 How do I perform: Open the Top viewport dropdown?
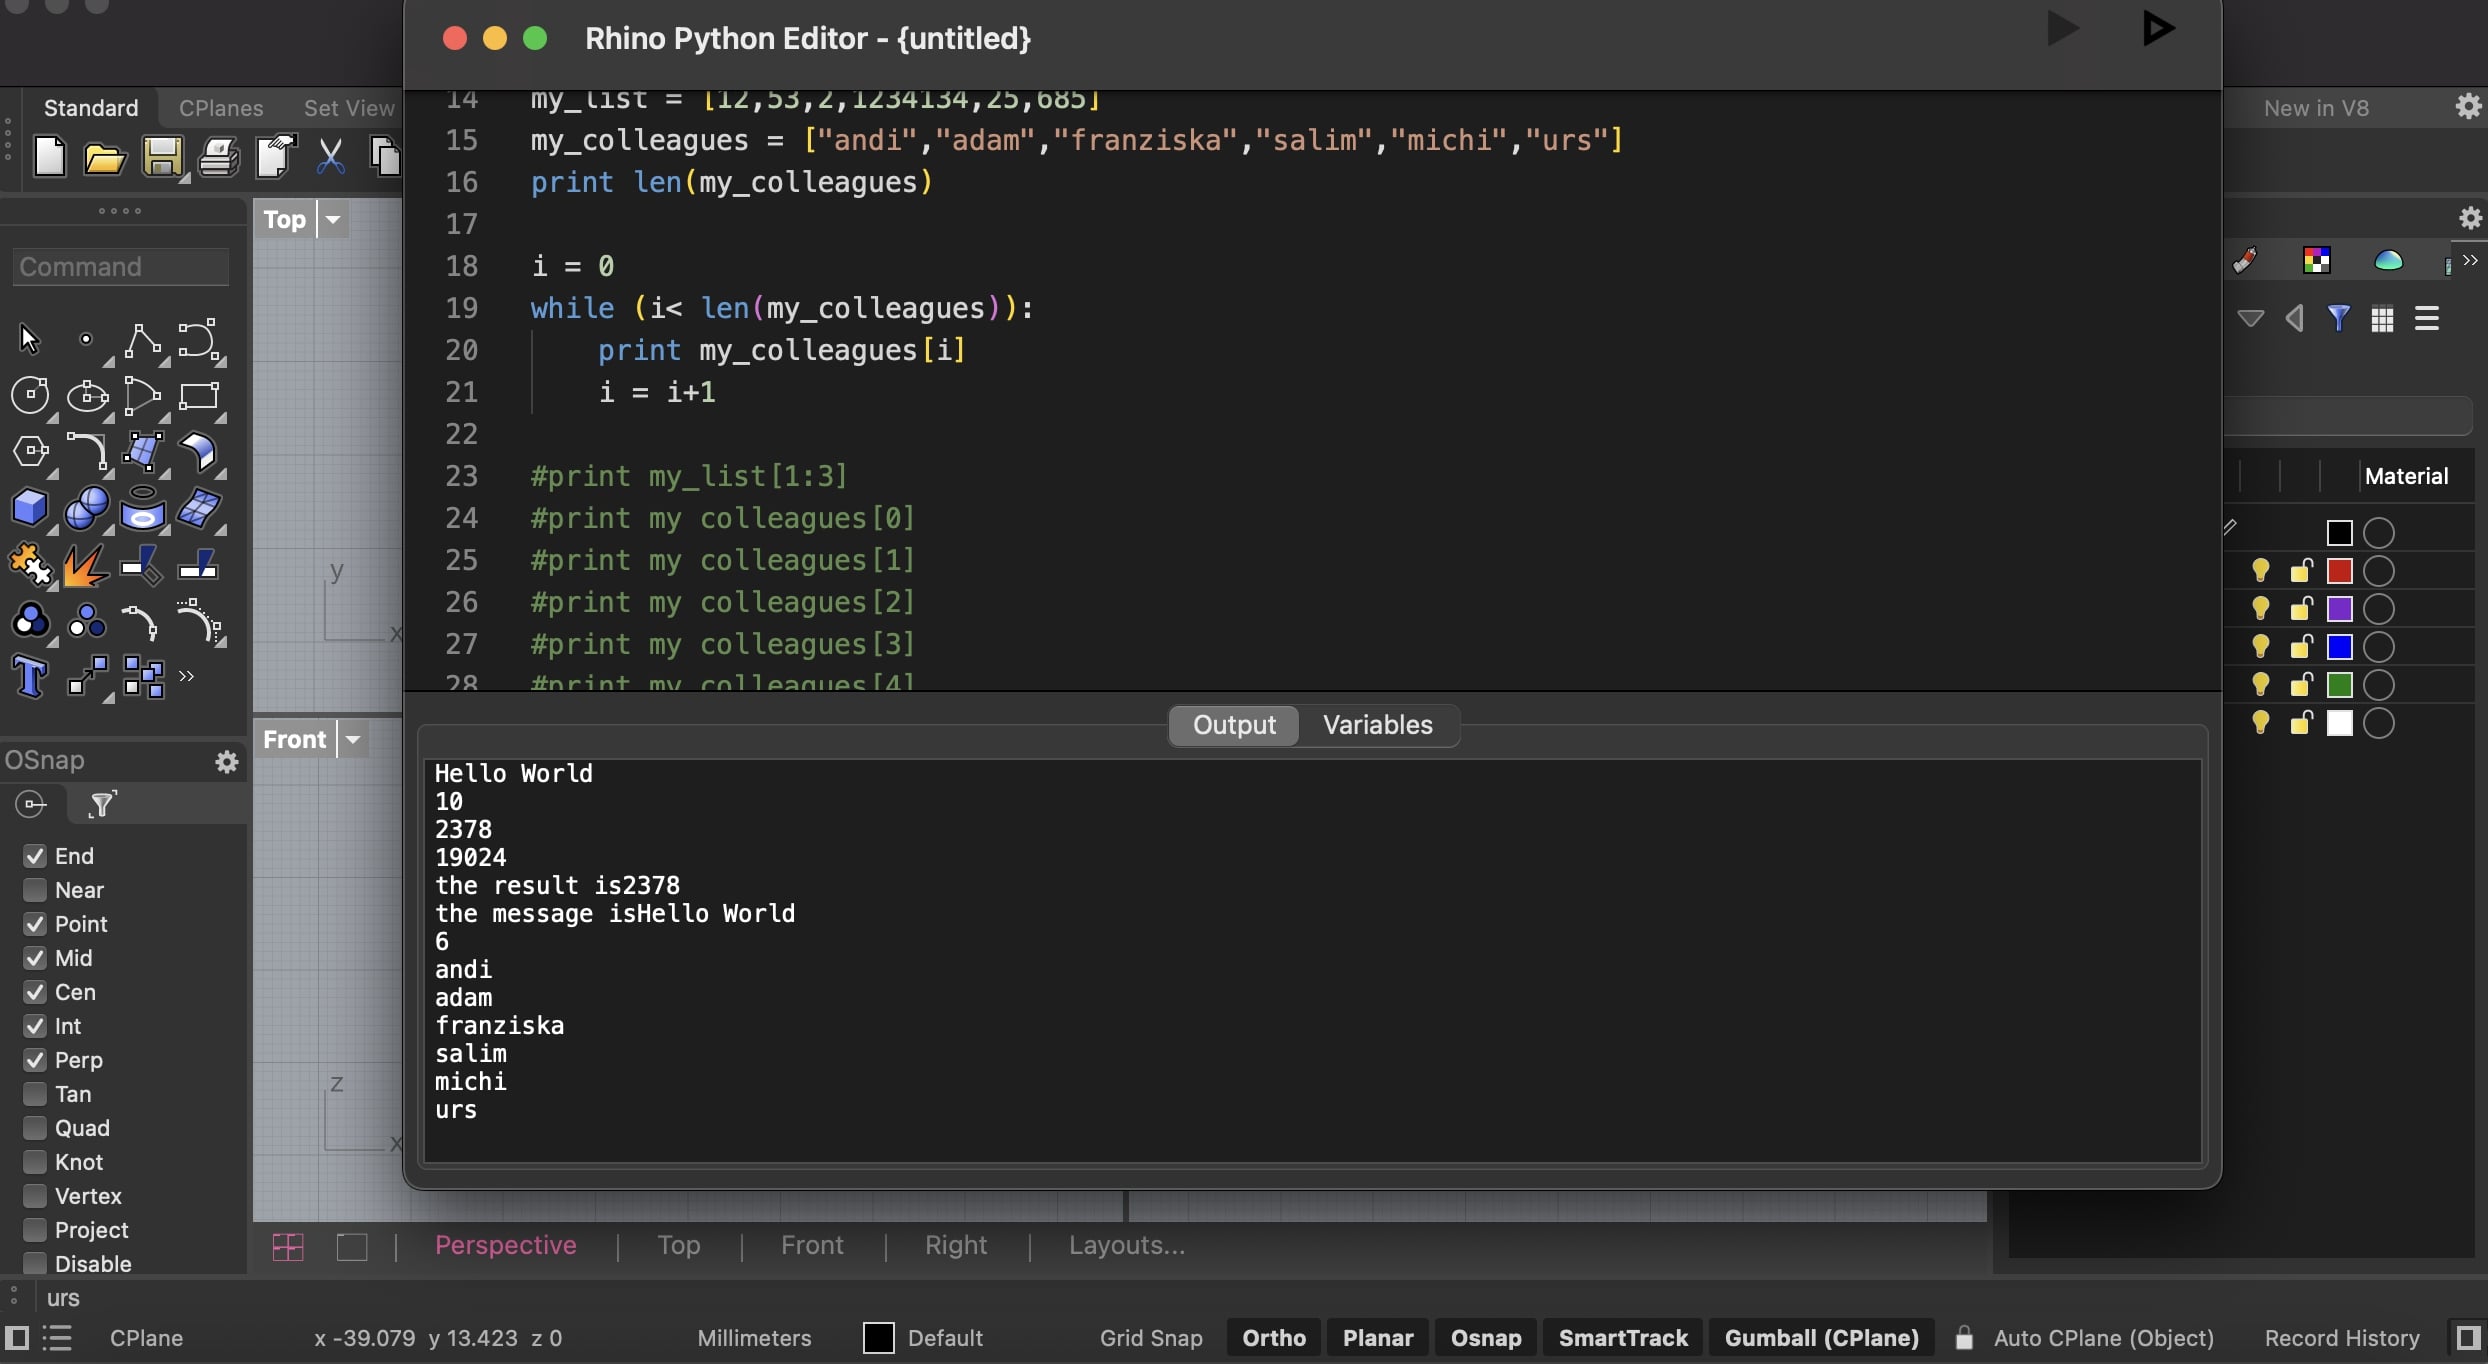(333, 220)
